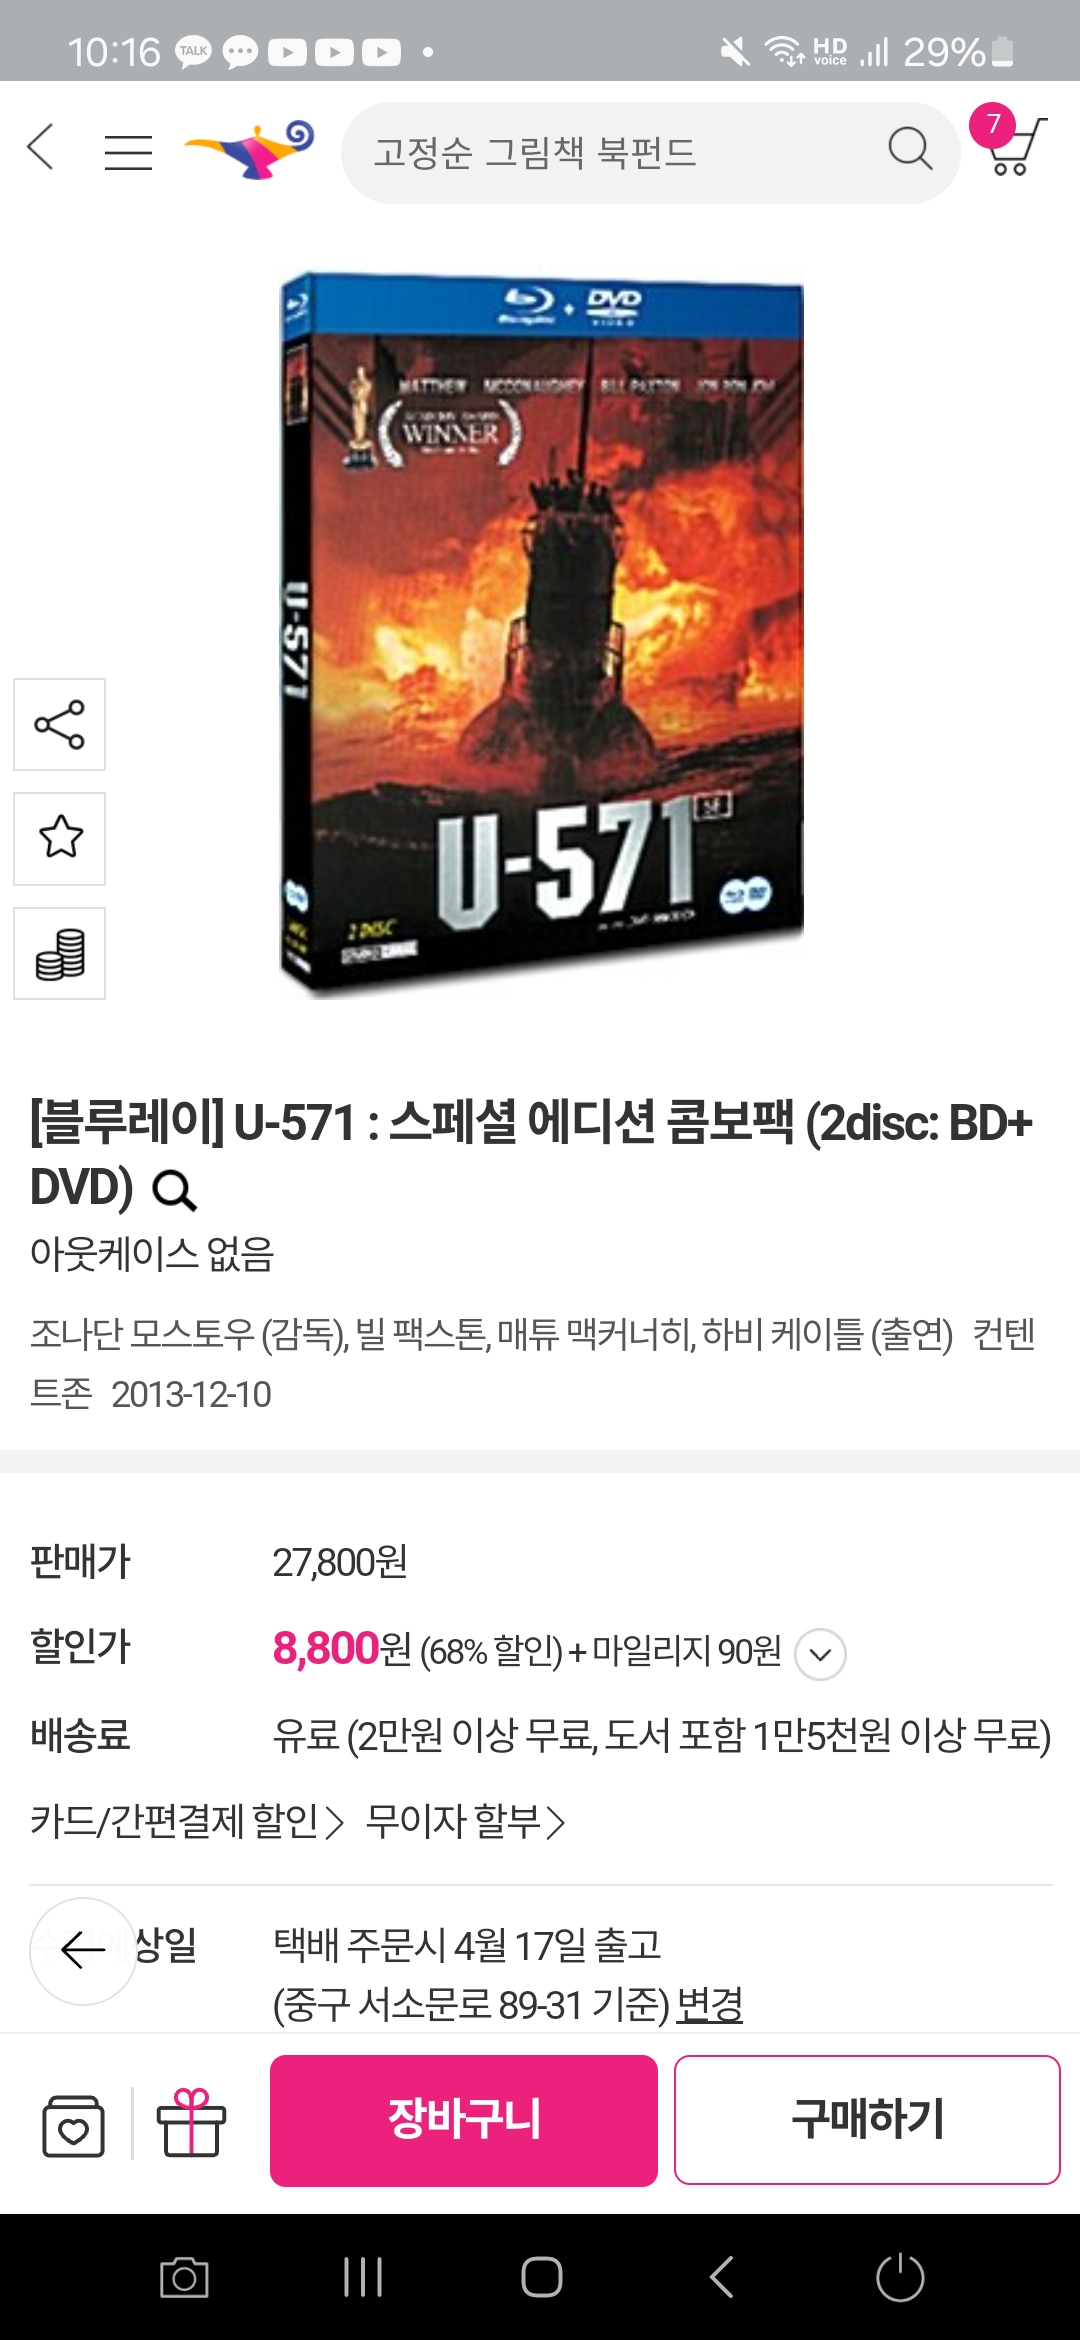
Task: Open the hamburger menu
Action: (128, 152)
